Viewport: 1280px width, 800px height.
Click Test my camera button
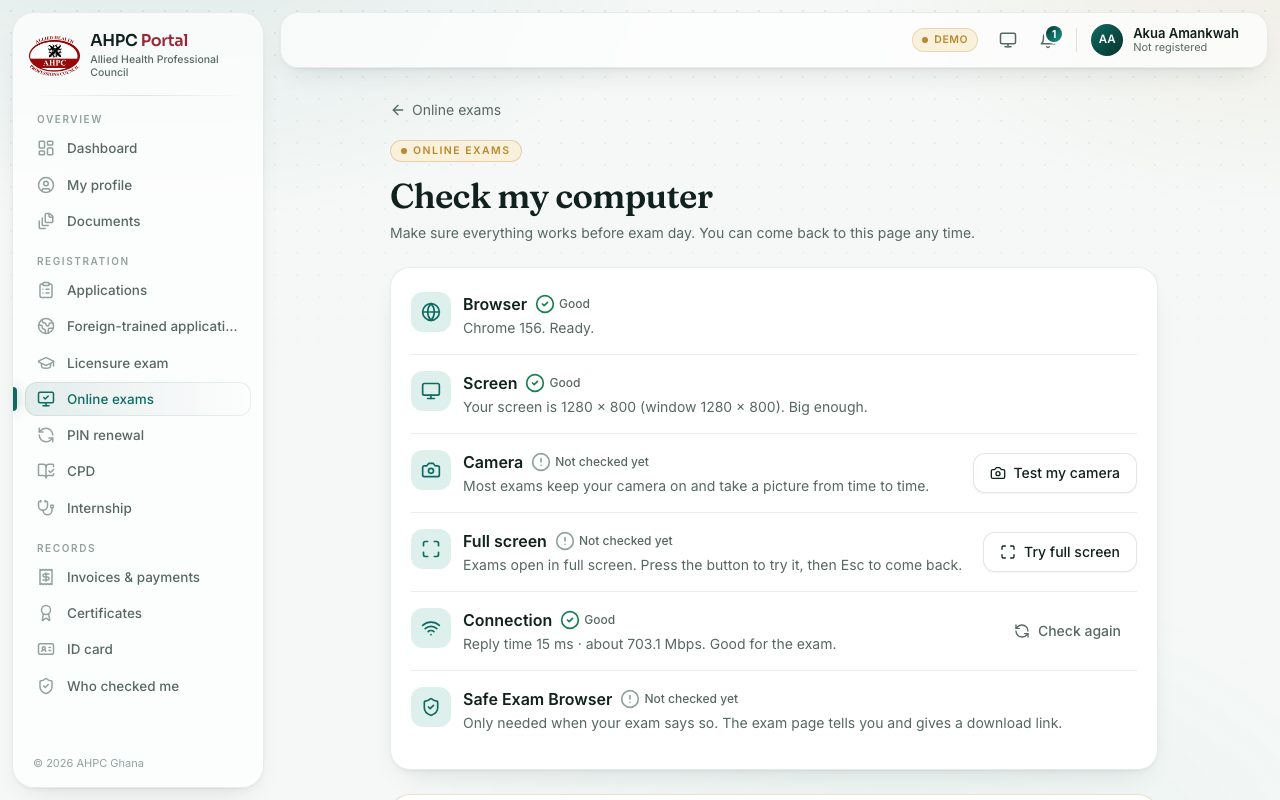pos(1055,473)
